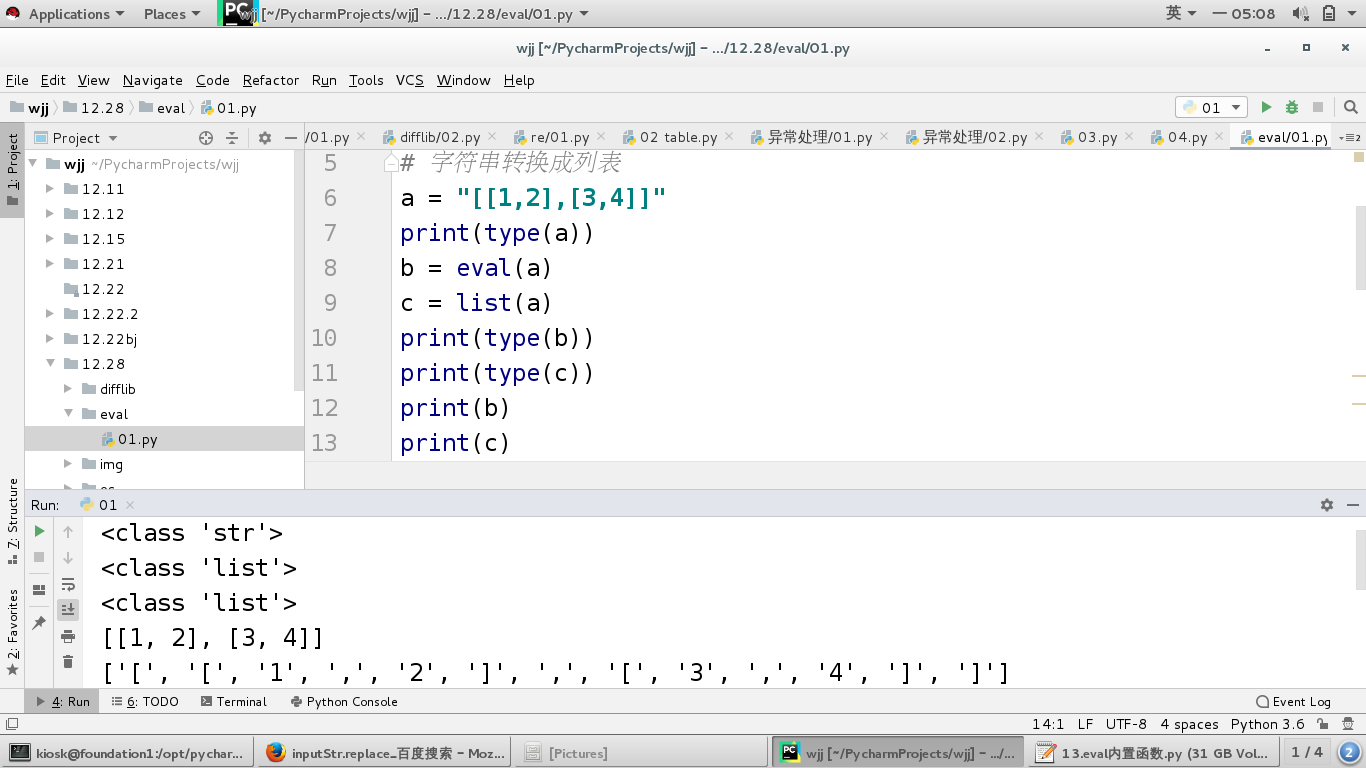Toggle scroll to end in the Run output

(68, 609)
